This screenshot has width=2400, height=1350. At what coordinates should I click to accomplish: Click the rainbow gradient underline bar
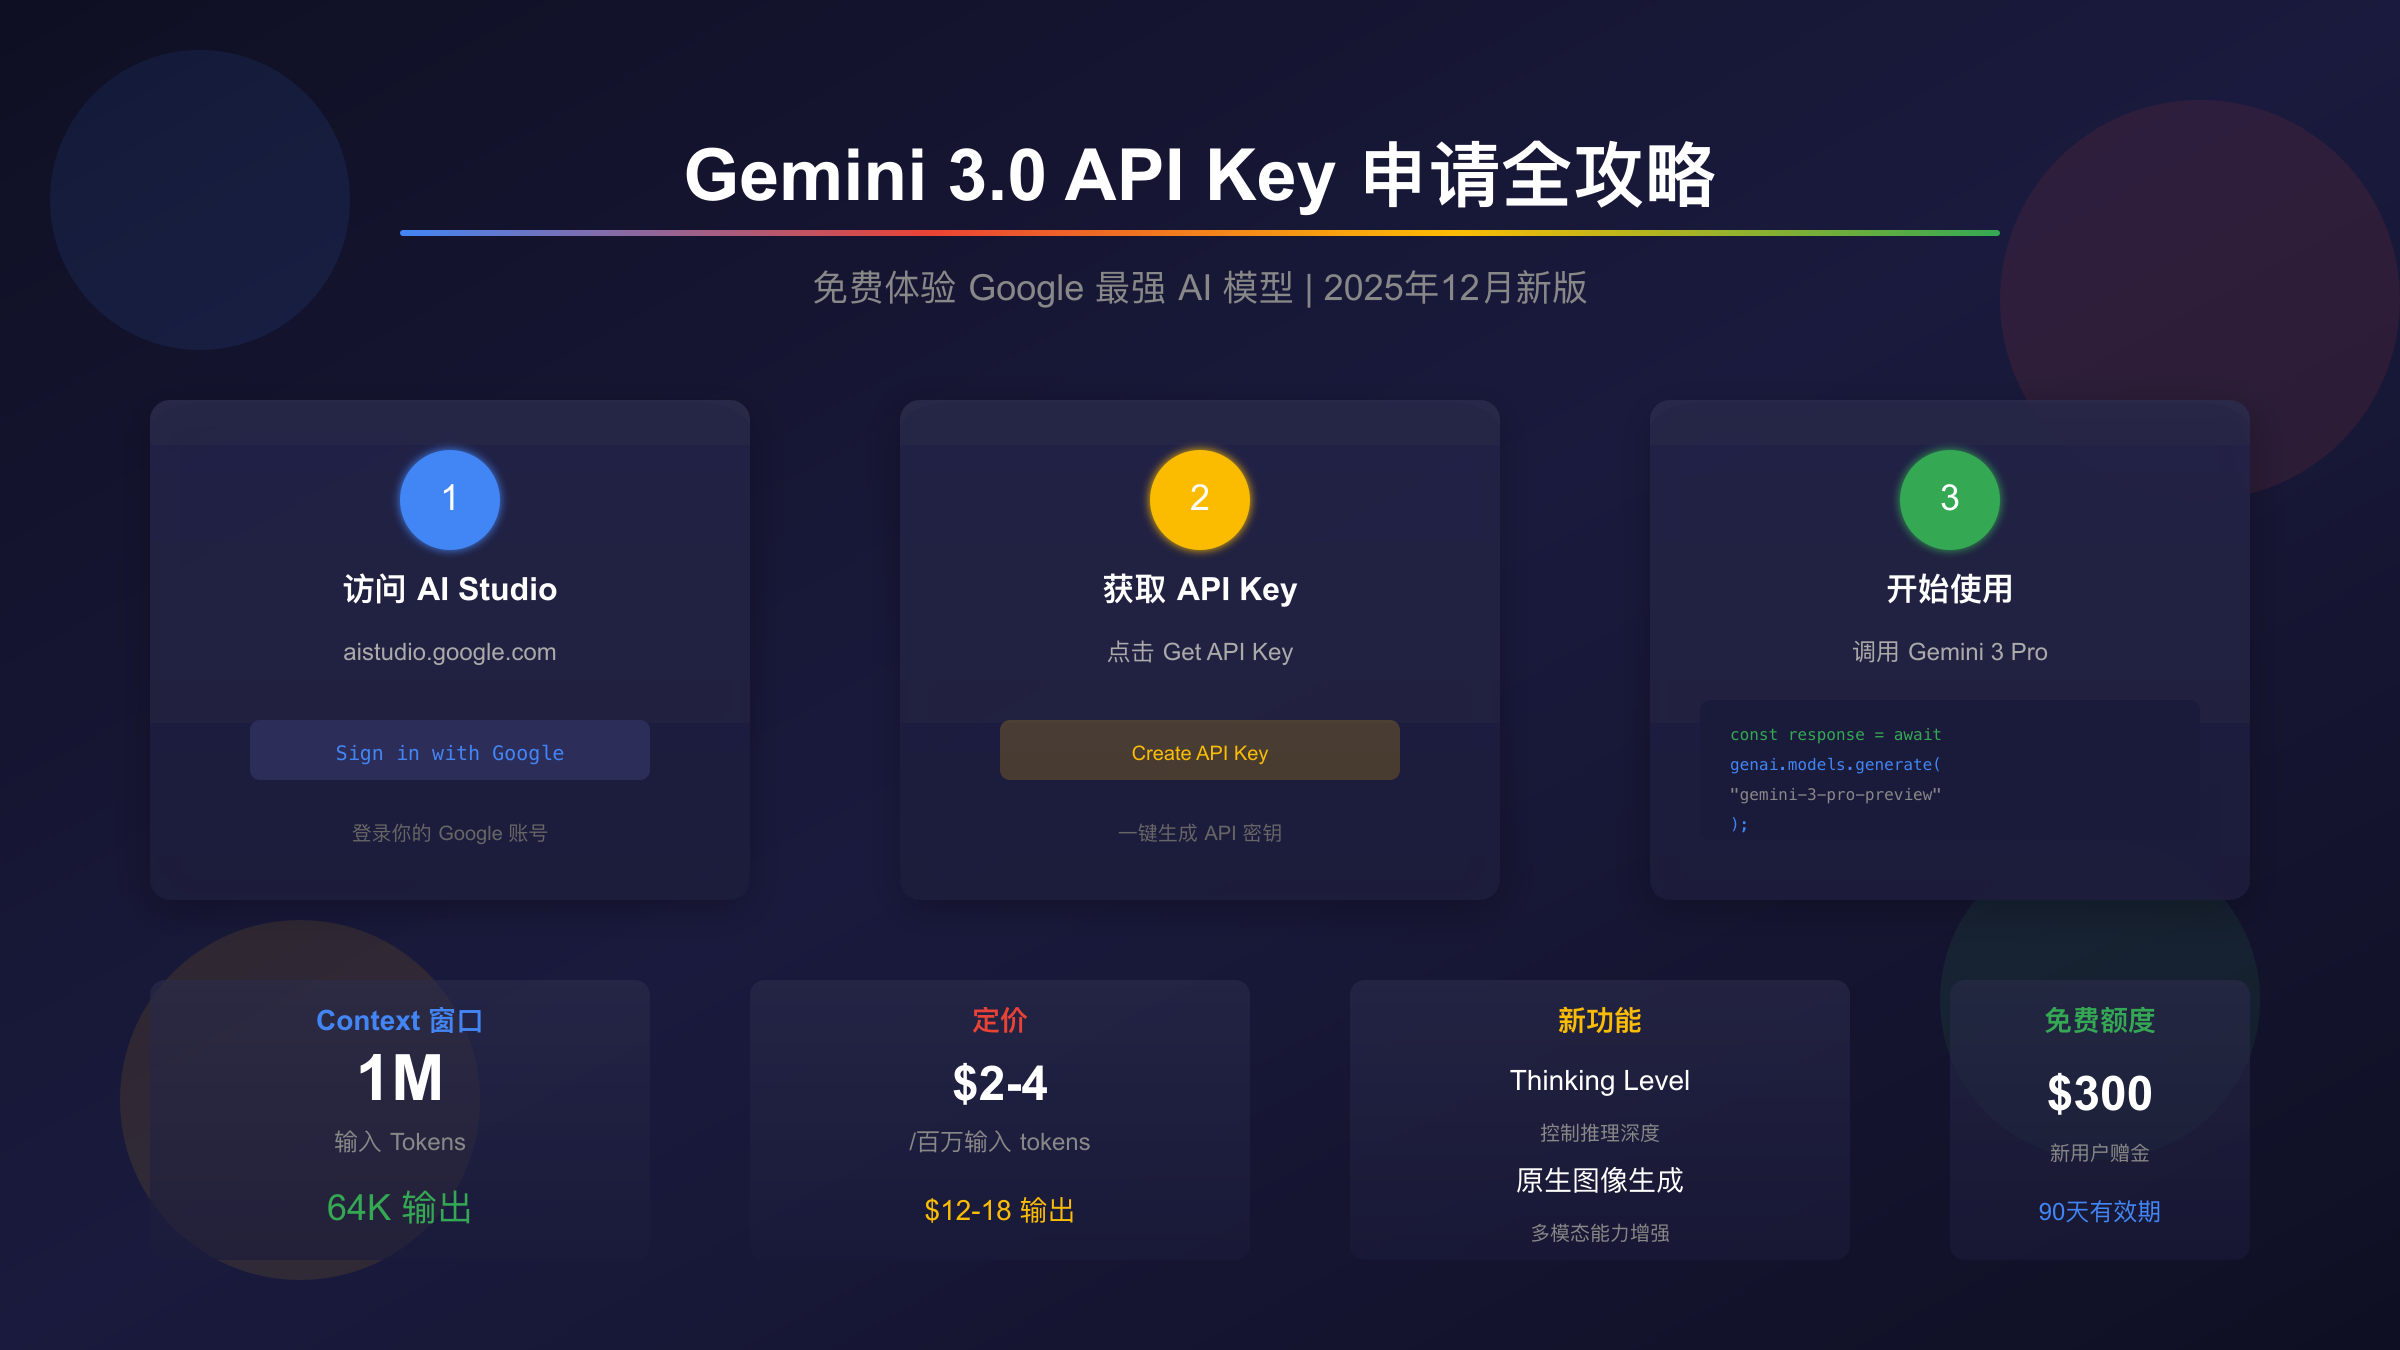tap(1200, 233)
